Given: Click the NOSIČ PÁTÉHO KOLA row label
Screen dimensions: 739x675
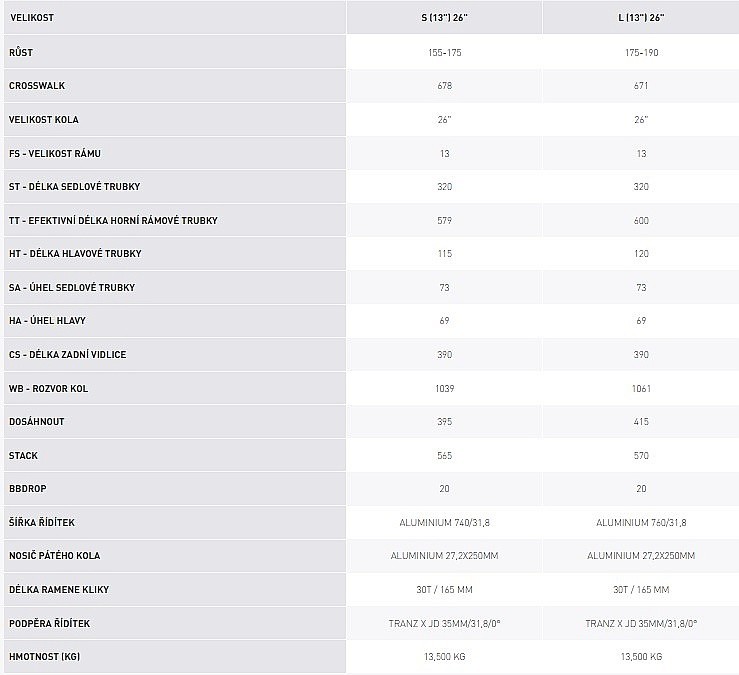Looking at the screenshot, I should [x=54, y=556].
